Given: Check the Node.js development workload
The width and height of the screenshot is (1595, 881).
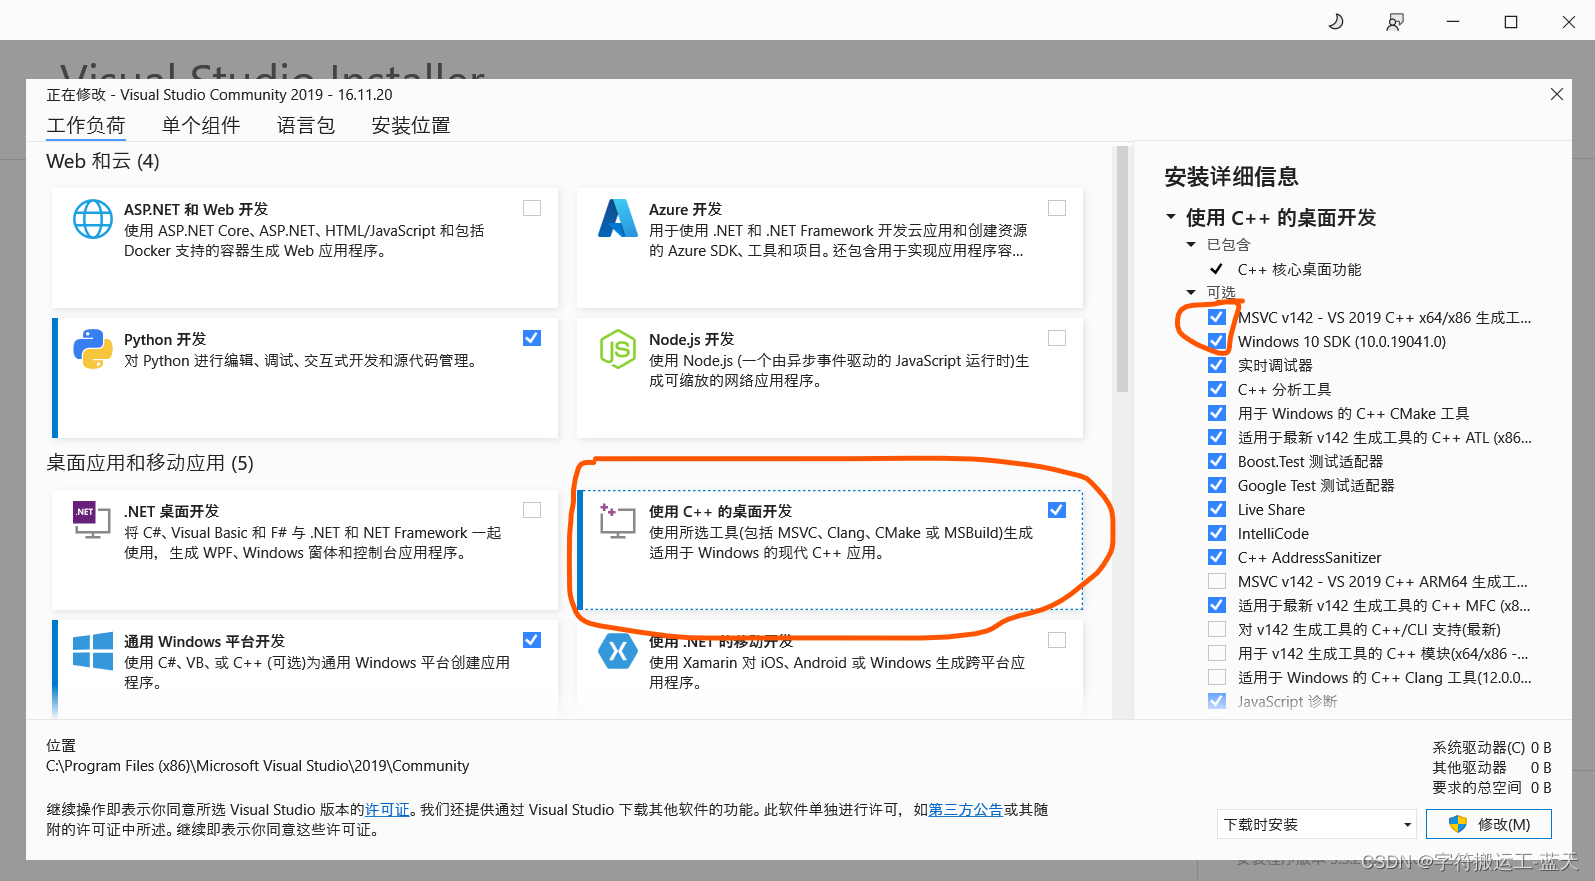Looking at the screenshot, I should (1057, 338).
